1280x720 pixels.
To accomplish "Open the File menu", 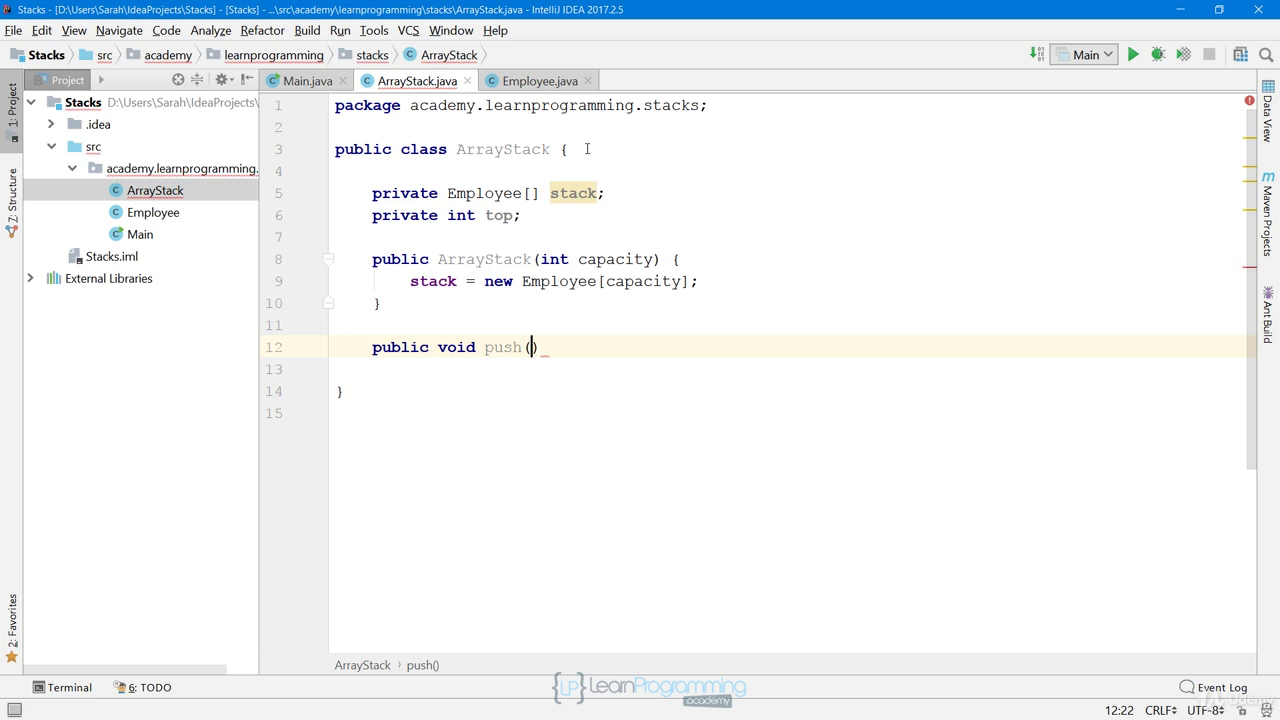I will [x=13, y=30].
